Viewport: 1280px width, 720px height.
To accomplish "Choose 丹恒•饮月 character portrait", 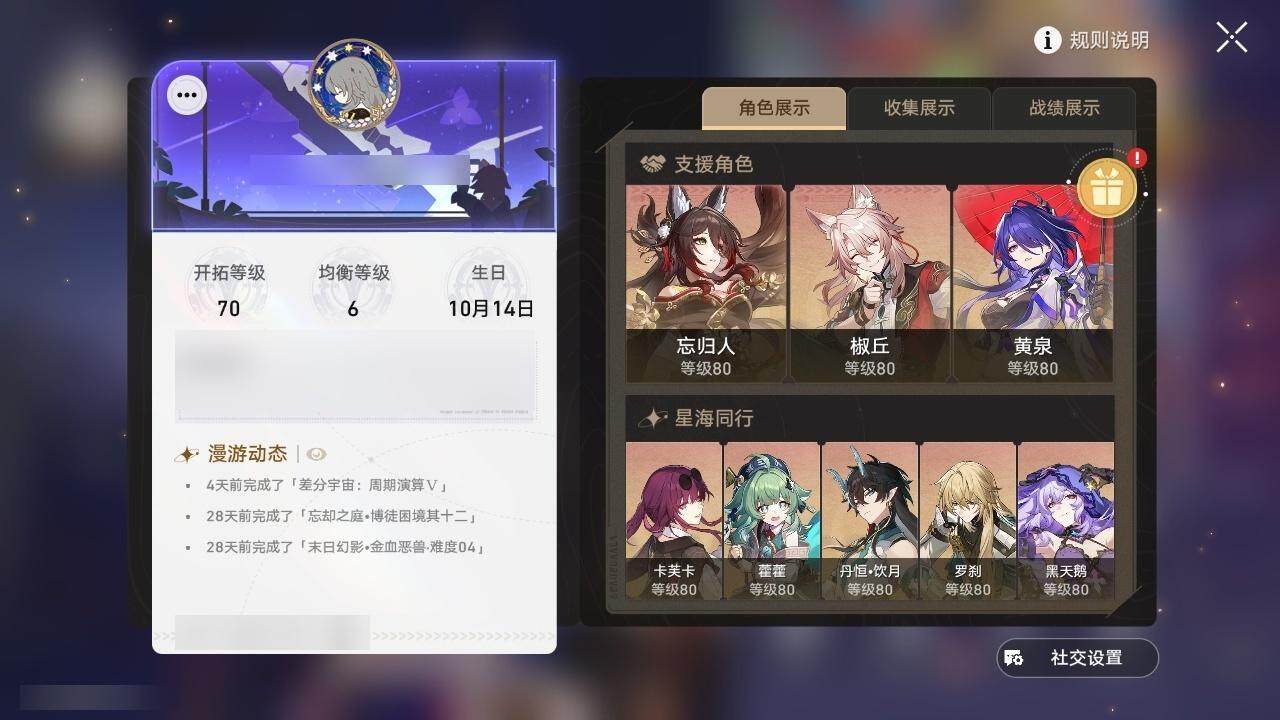I will (x=869, y=521).
